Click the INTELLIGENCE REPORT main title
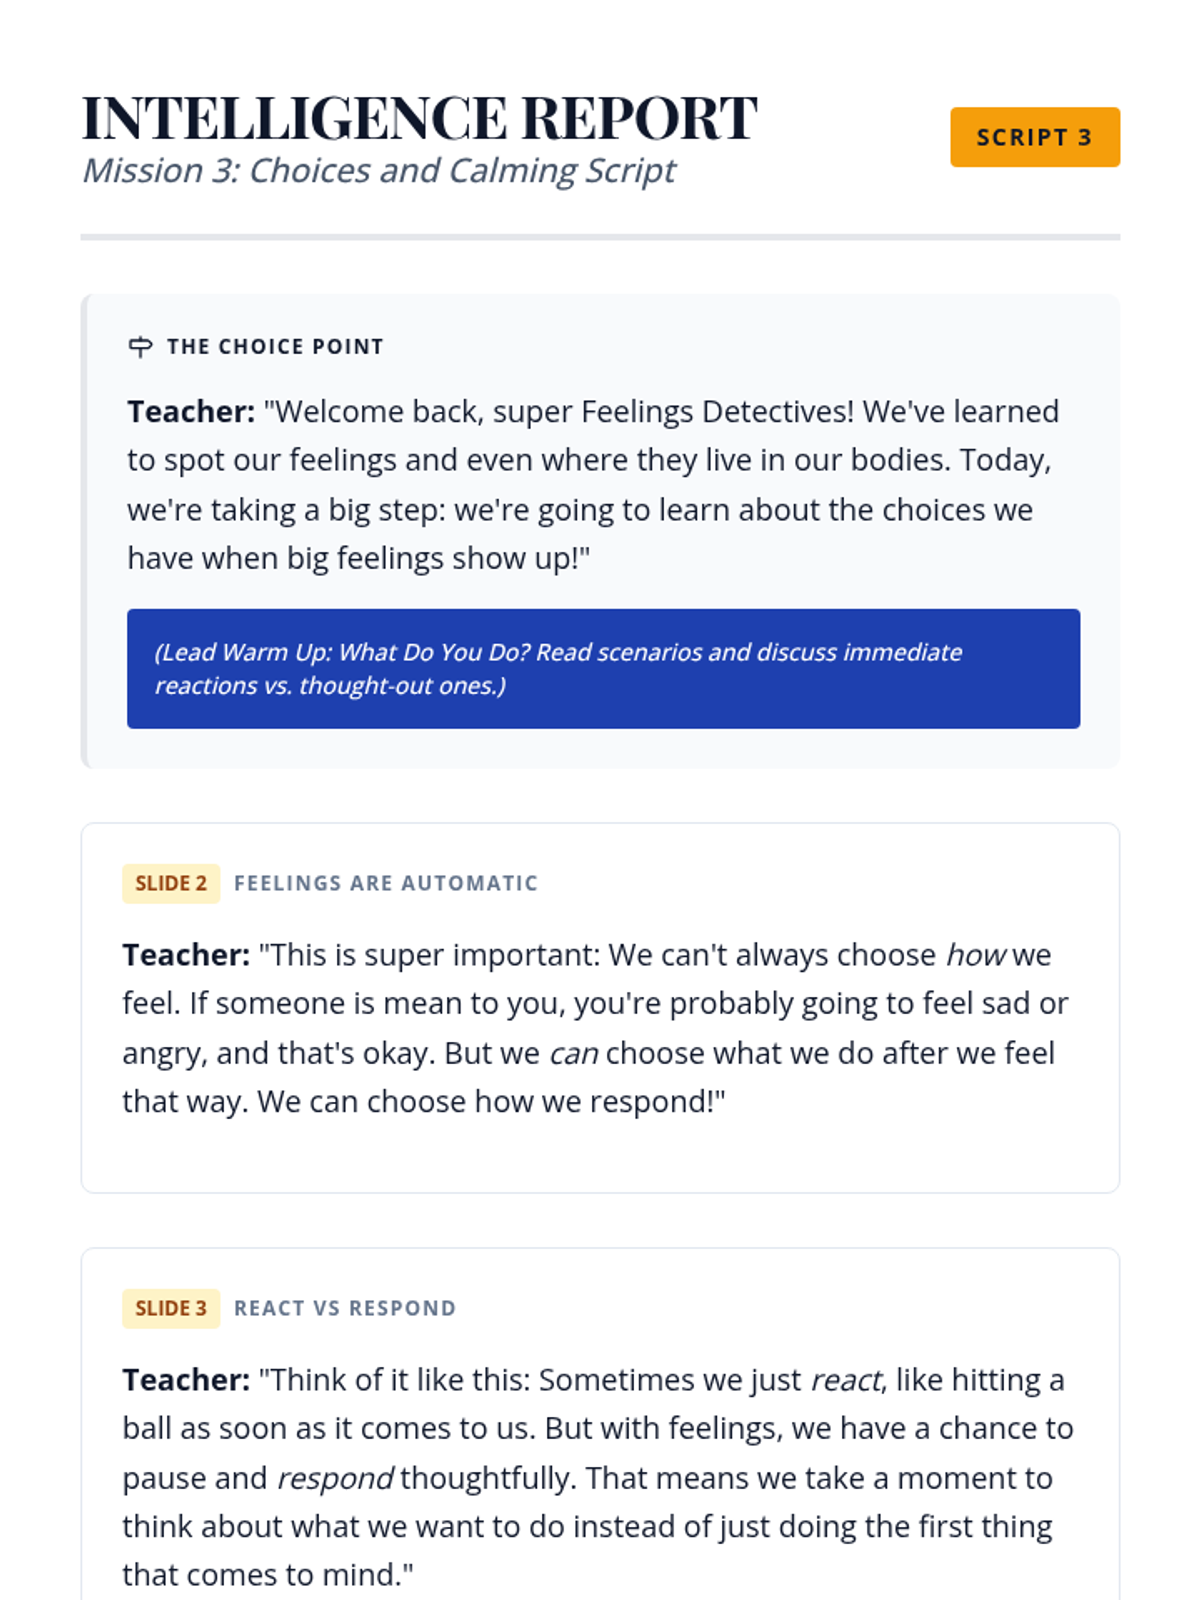This screenshot has width=1200, height=1600. tap(419, 118)
